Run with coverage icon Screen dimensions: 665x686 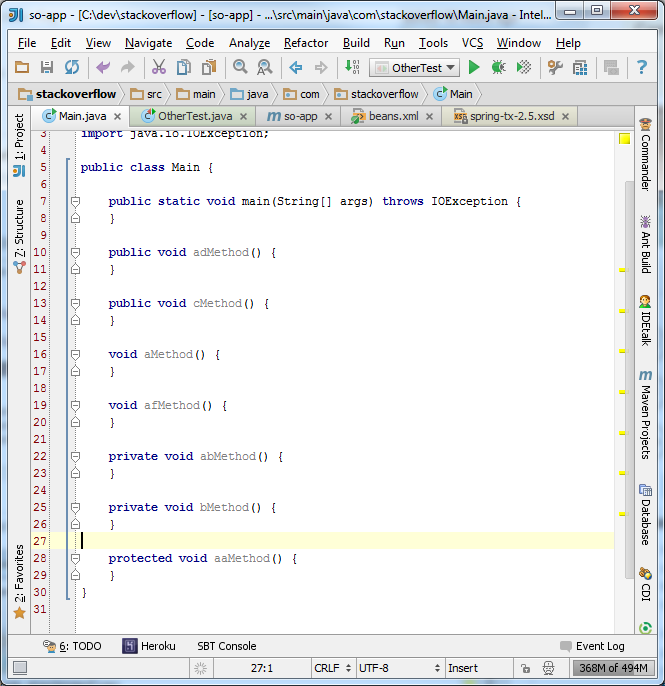[x=524, y=67]
